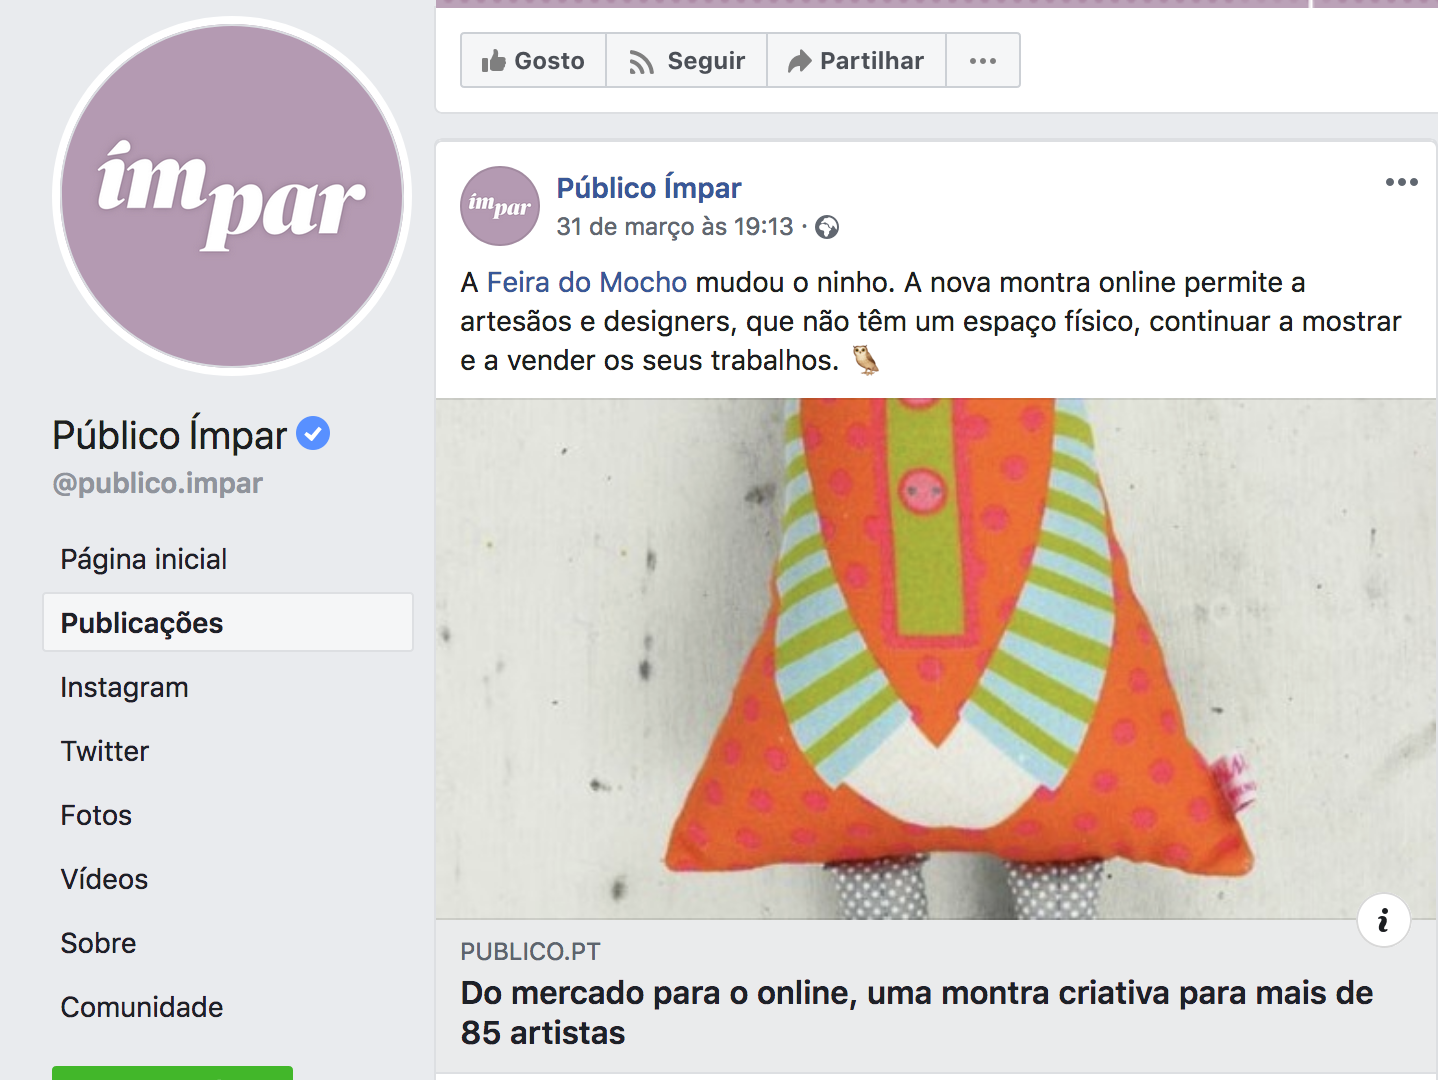Click the info icon on article image
The height and width of the screenshot is (1080, 1438).
[x=1383, y=920]
